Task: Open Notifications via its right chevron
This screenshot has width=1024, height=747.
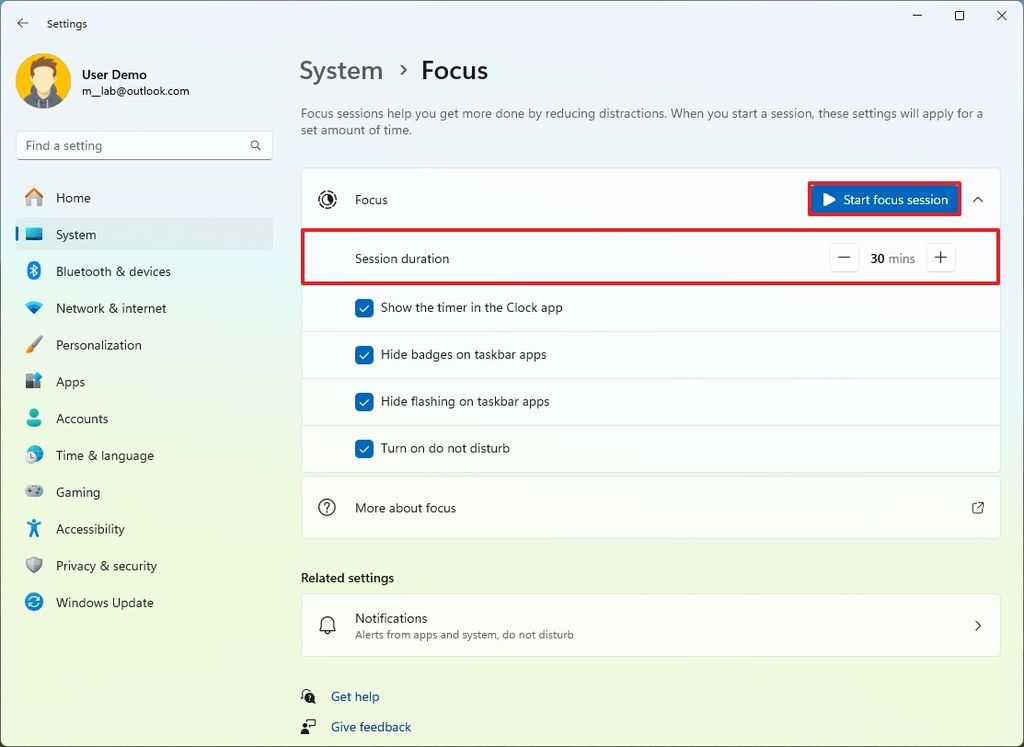Action: tap(977, 625)
